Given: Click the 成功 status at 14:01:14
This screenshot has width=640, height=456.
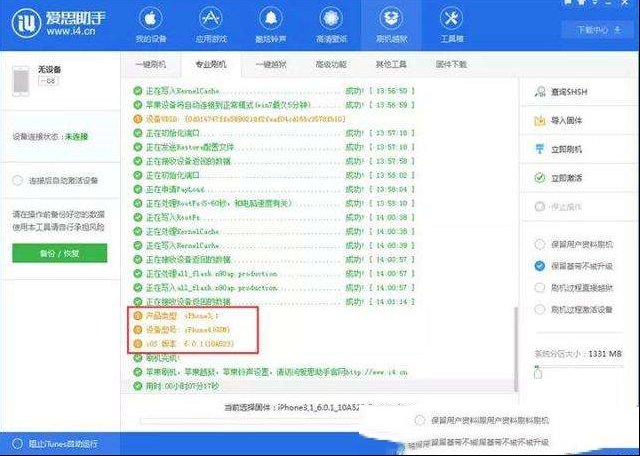Looking at the screenshot, I should (x=354, y=302).
